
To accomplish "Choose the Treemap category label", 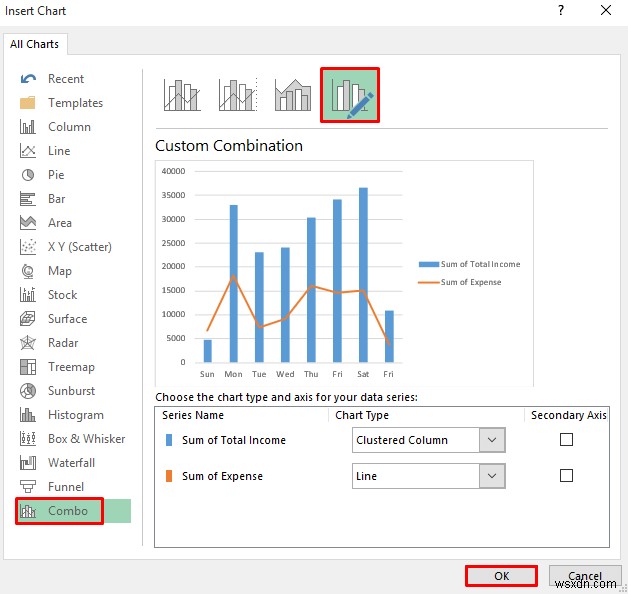I will click(x=72, y=367).
